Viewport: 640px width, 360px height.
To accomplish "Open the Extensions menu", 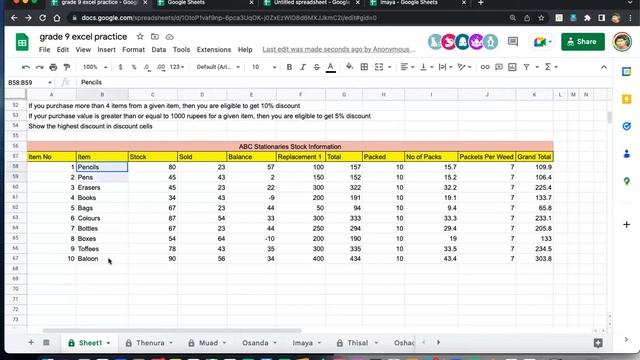I will [x=214, y=49].
